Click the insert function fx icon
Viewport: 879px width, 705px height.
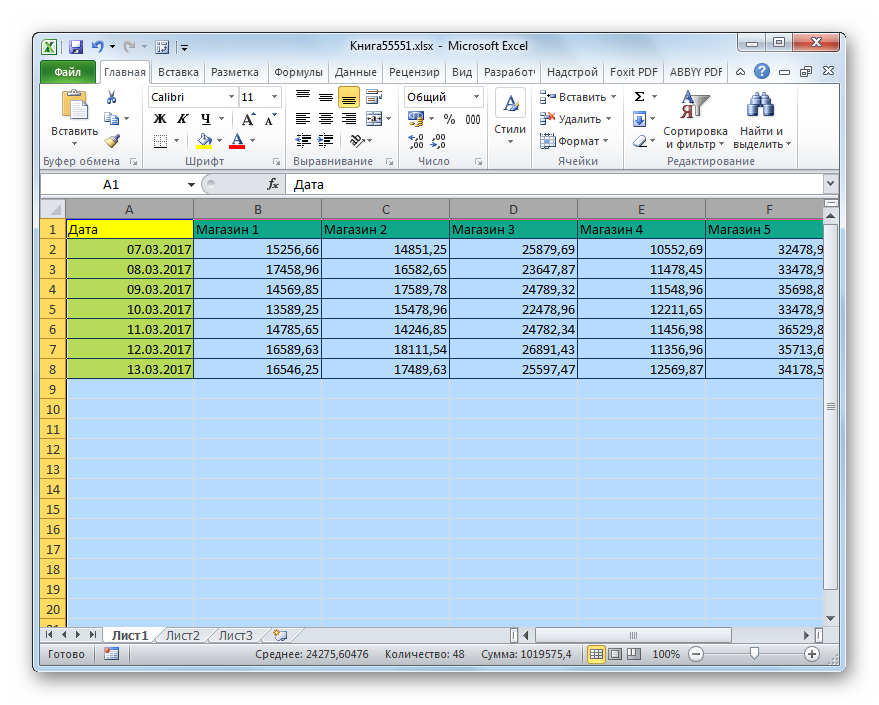click(273, 185)
